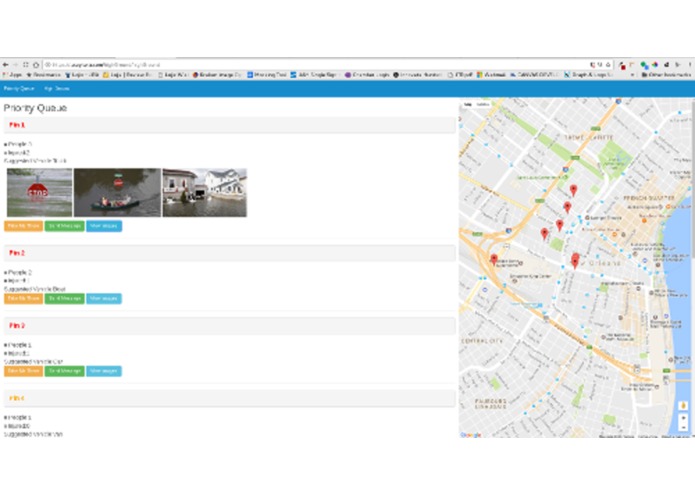The image size is (695, 494).
Task: Click the browser back arrow
Action: click(5, 65)
